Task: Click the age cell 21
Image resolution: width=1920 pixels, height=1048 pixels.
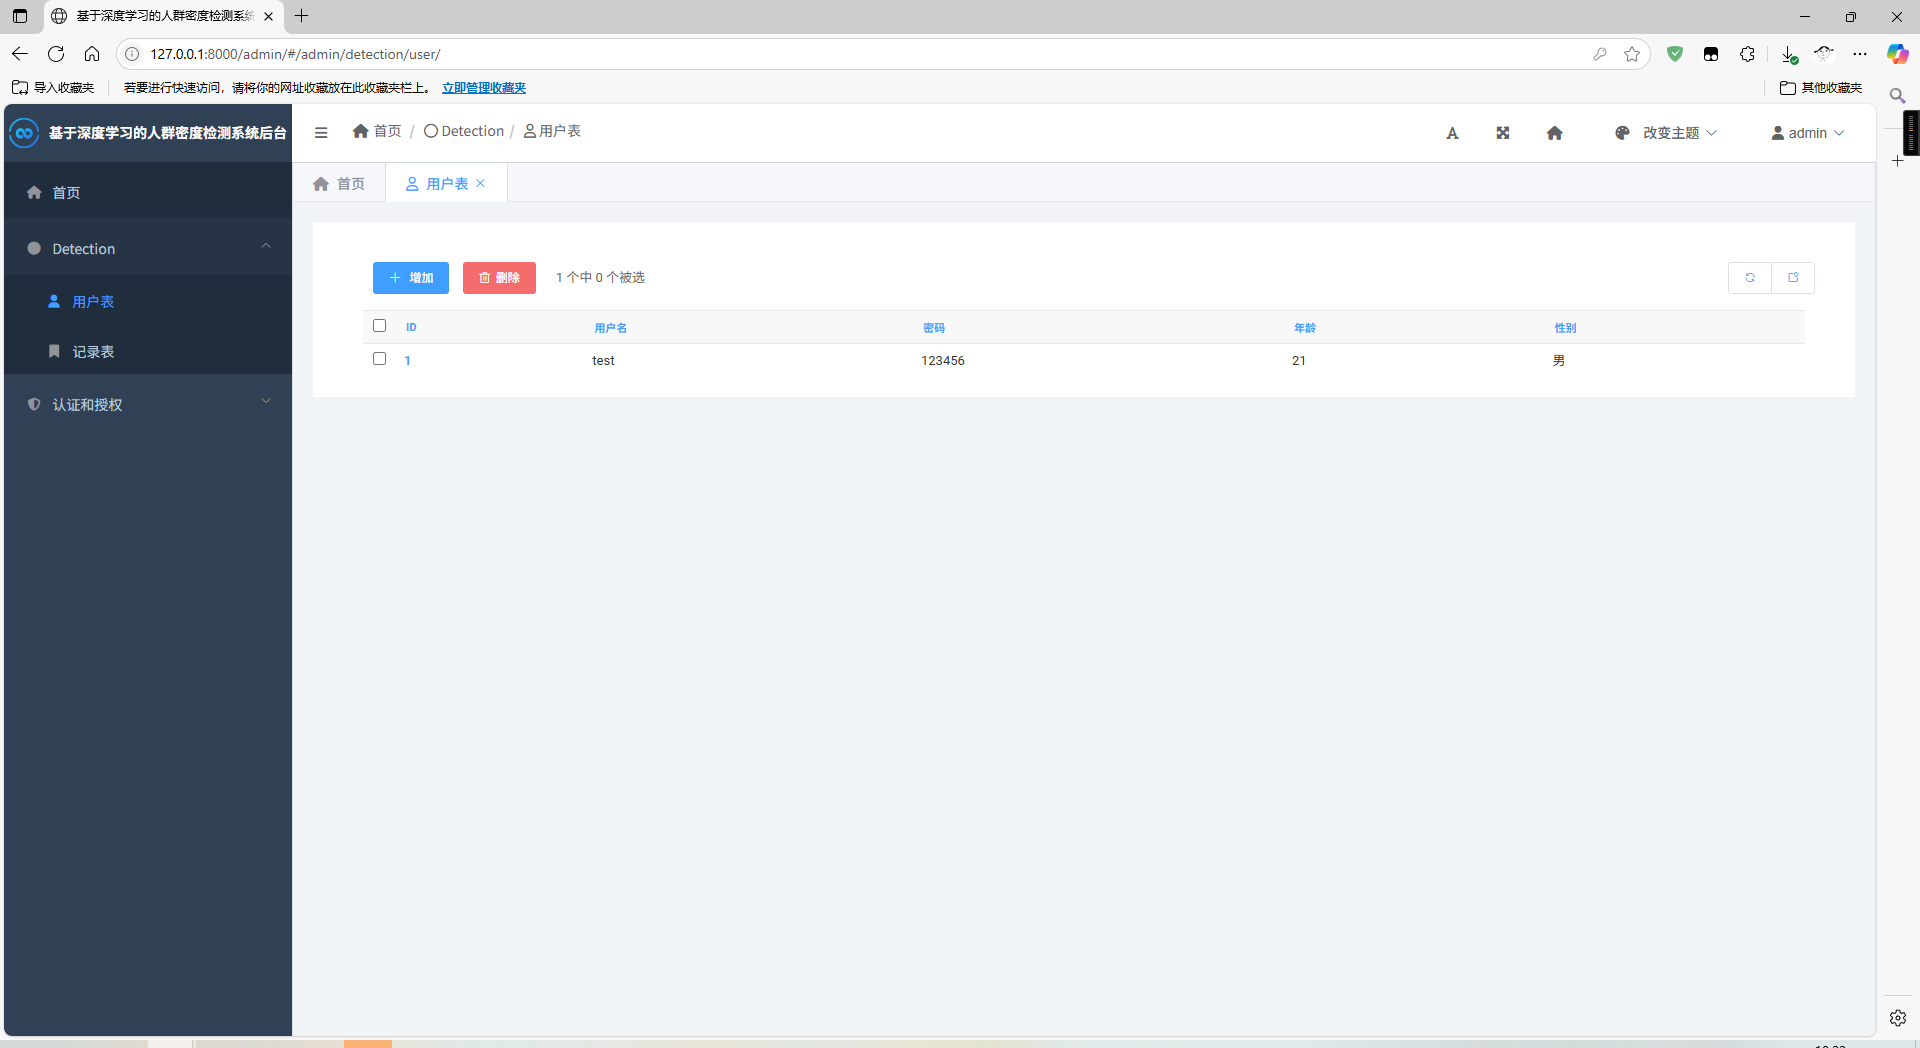Action: 1299,361
